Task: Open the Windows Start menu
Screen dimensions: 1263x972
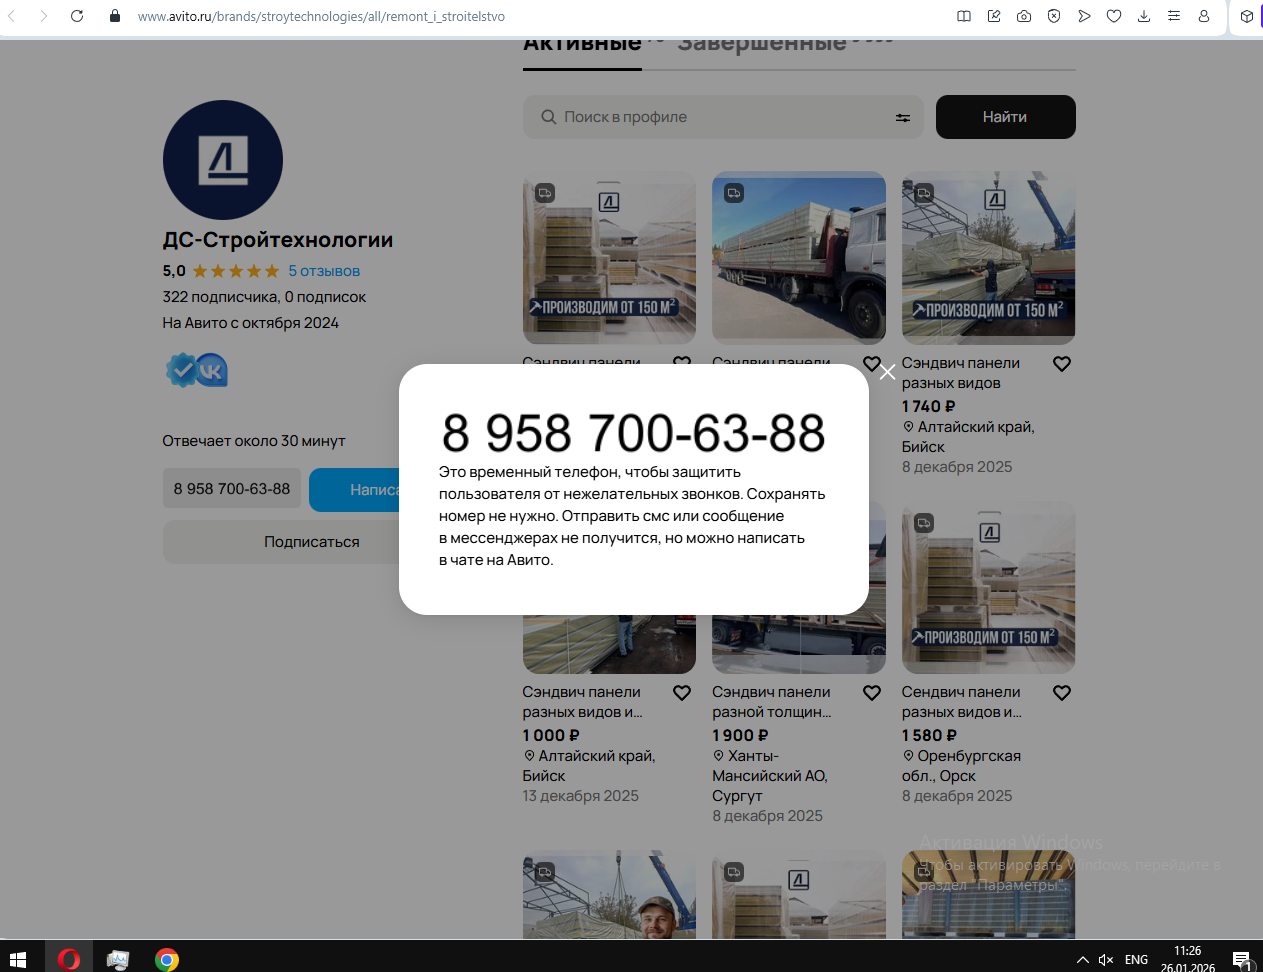Action: [x=17, y=960]
